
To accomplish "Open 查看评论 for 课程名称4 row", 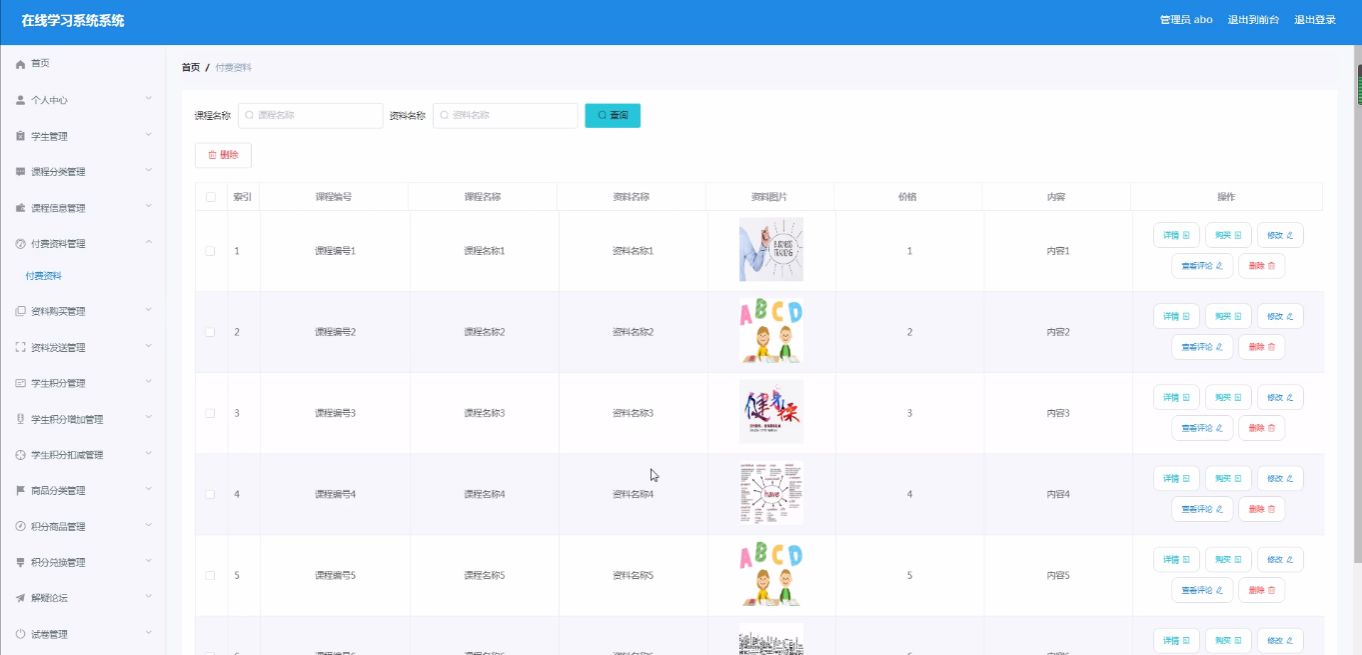I will click(x=1202, y=509).
